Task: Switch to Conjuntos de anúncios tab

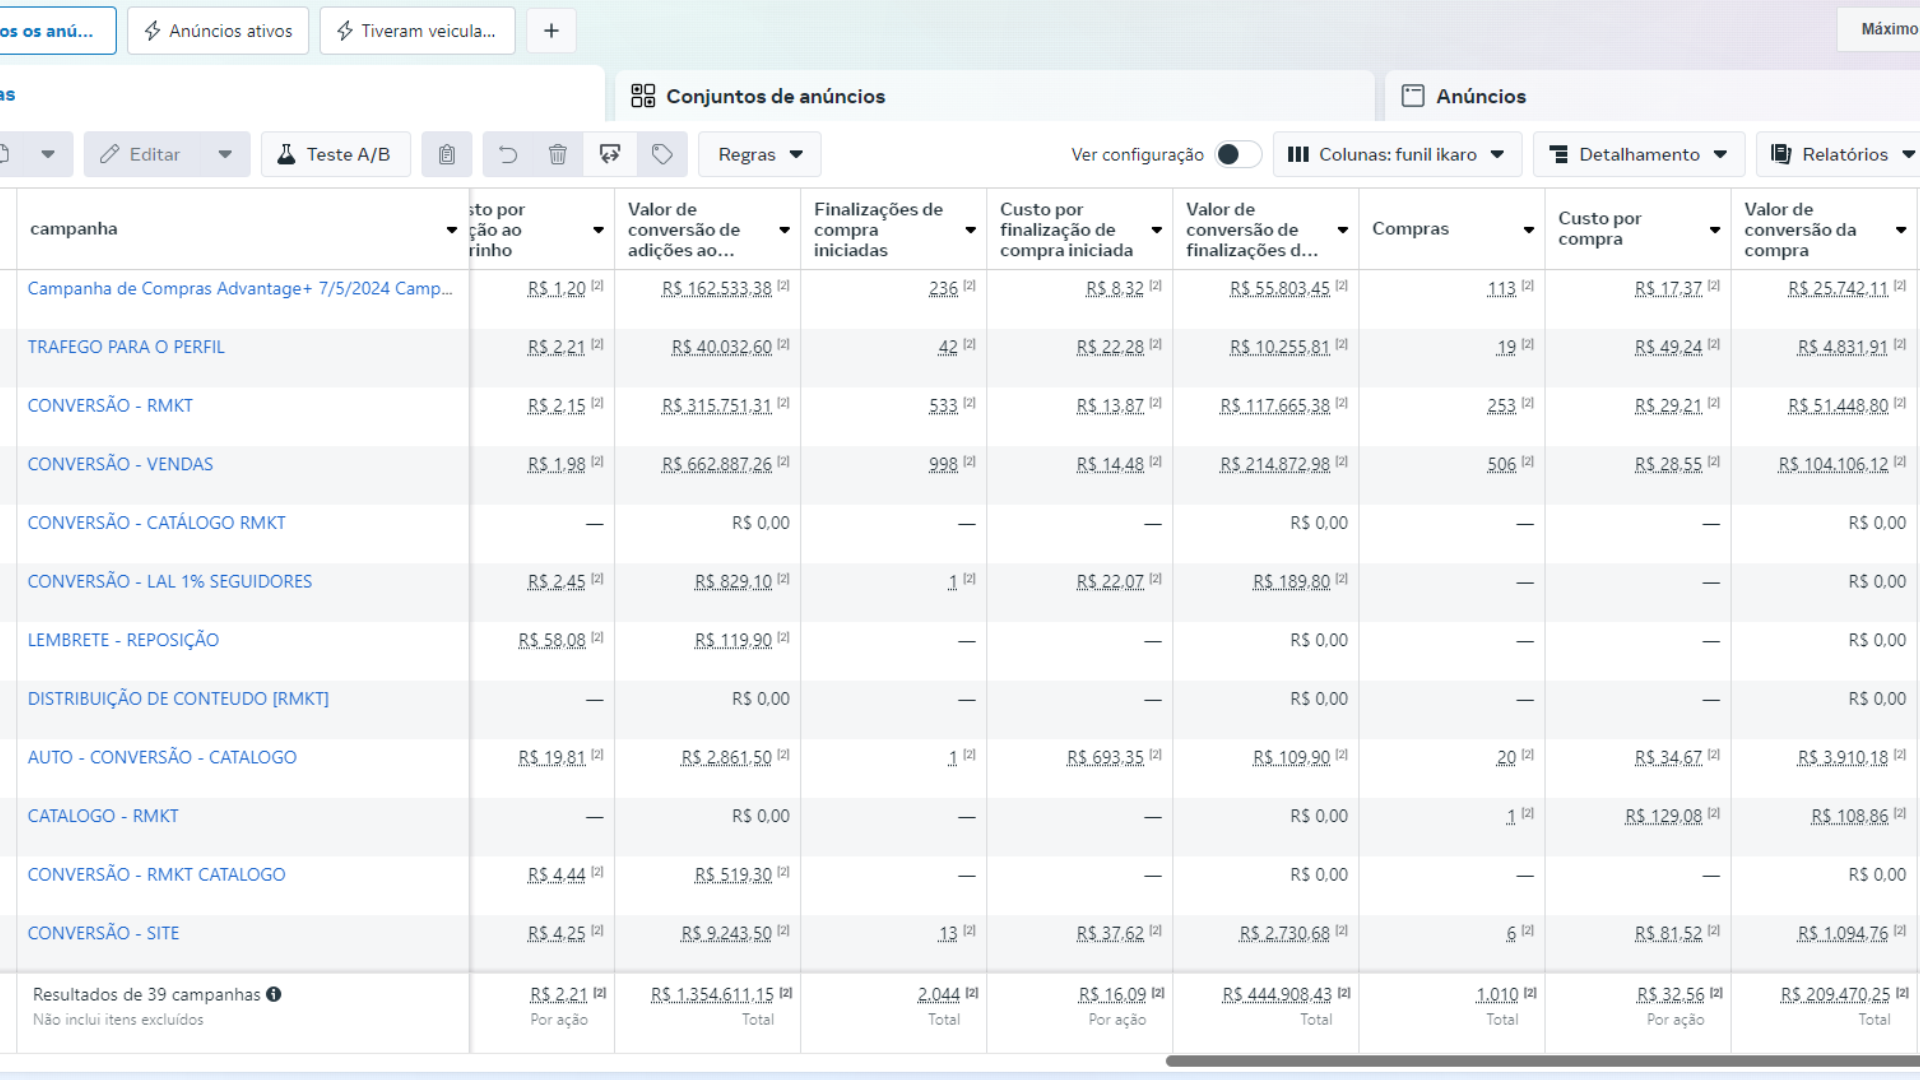Action: pos(994,96)
